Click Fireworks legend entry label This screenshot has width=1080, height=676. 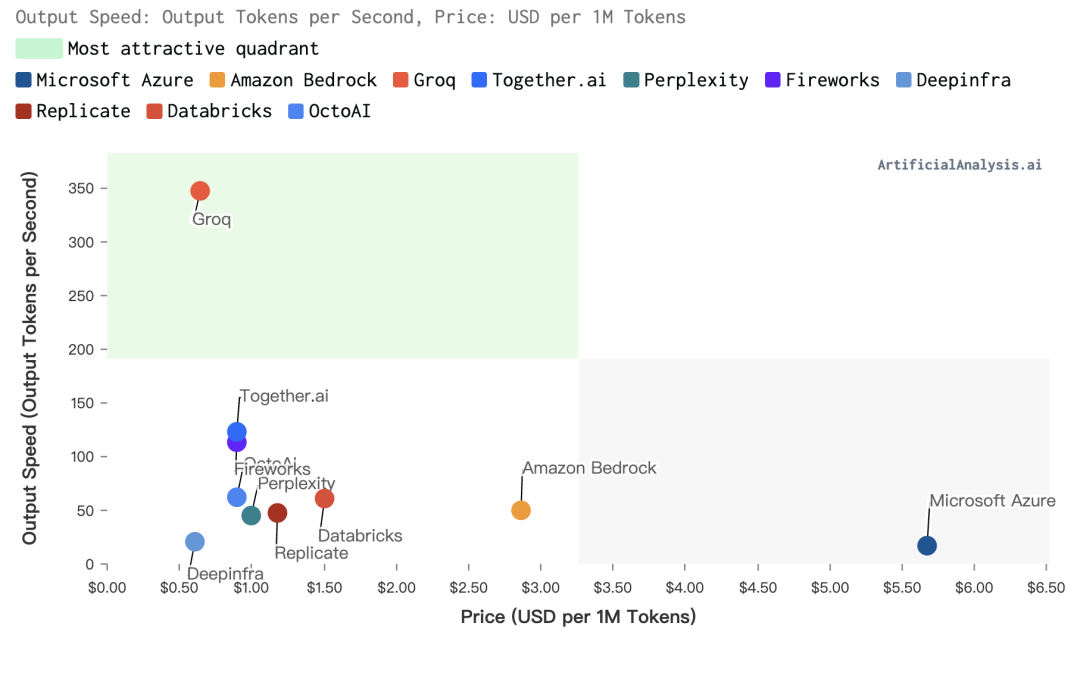[x=832, y=80]
